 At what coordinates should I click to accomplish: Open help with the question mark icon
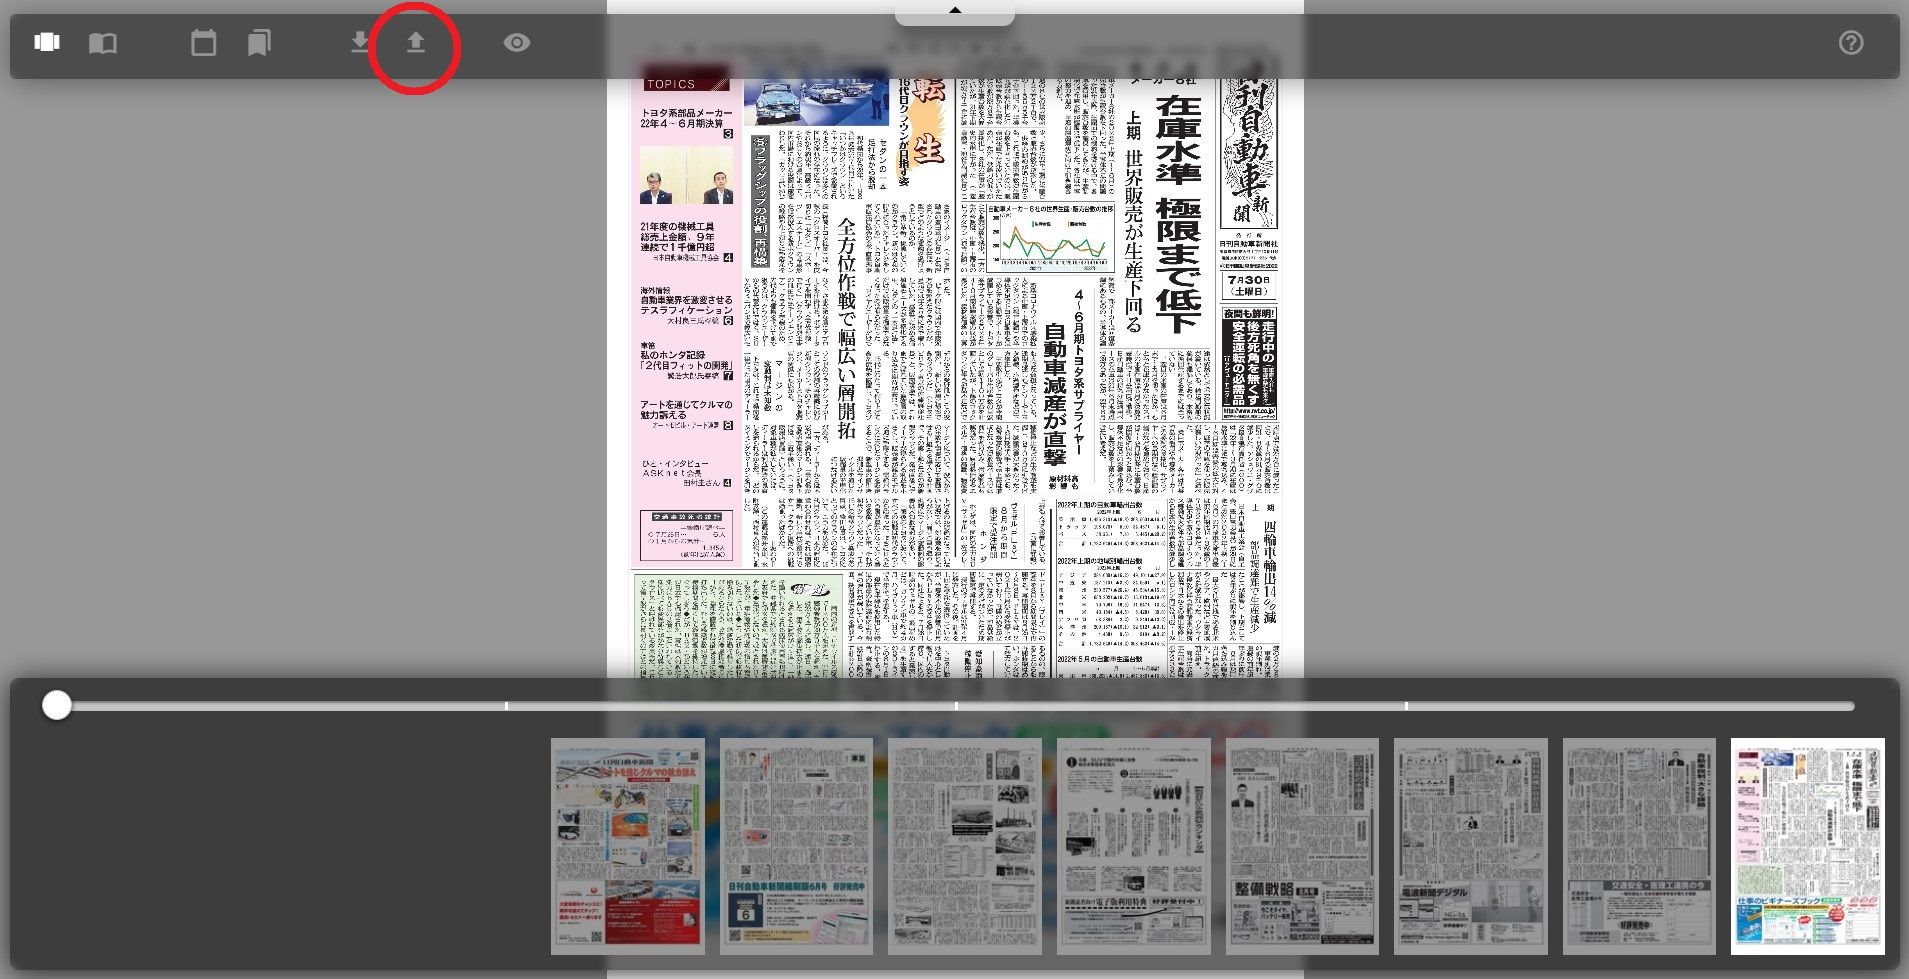(1851, 43)
